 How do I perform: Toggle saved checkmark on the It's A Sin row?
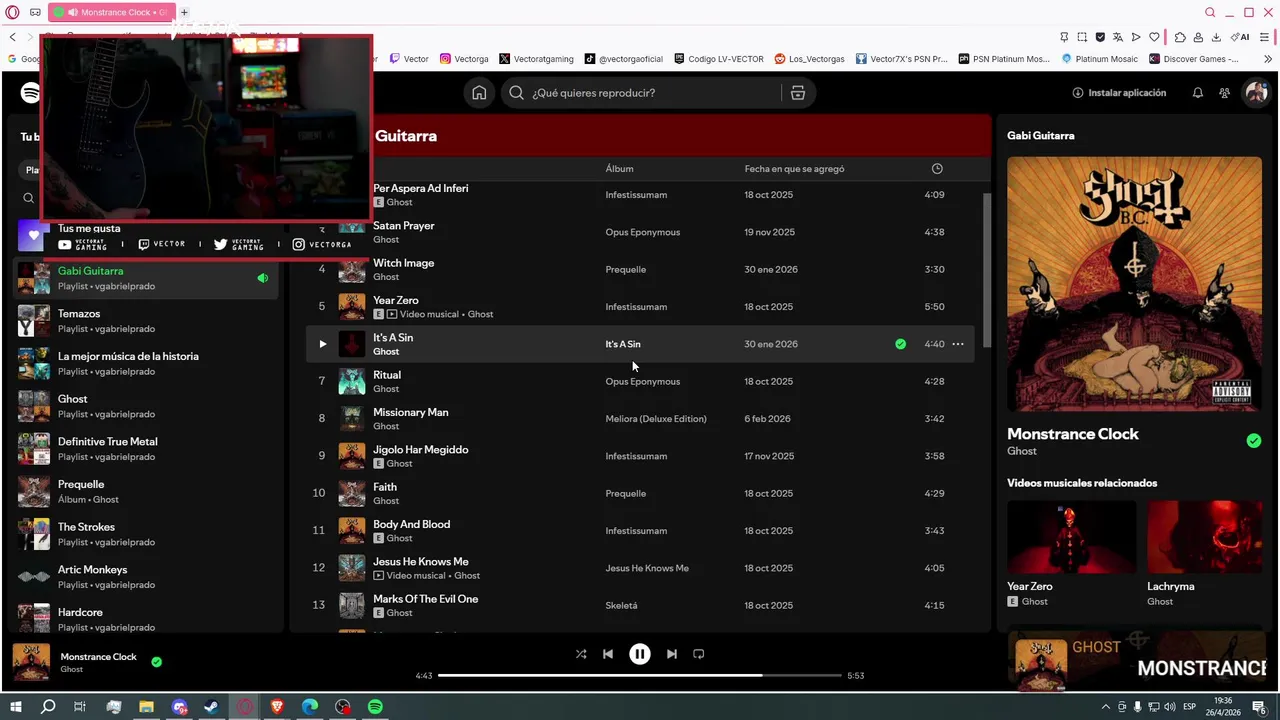click(x=901, y=344)
